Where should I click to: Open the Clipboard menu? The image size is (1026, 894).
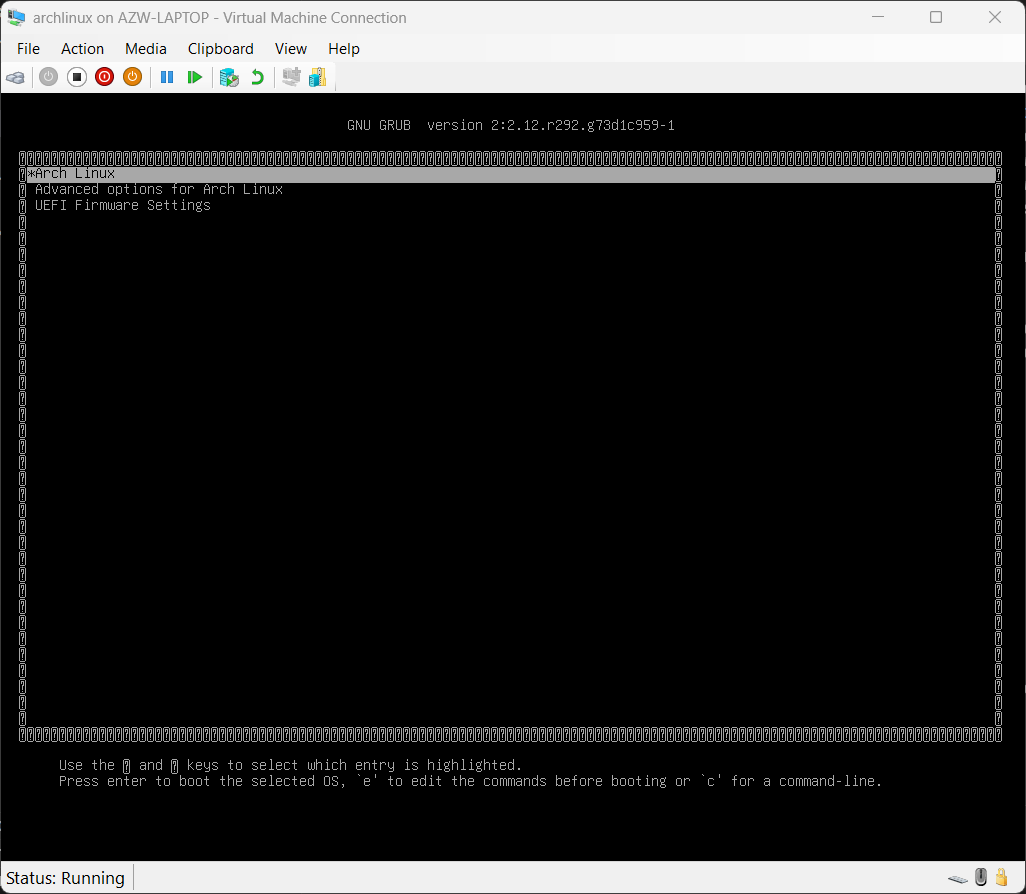[220, 48]
